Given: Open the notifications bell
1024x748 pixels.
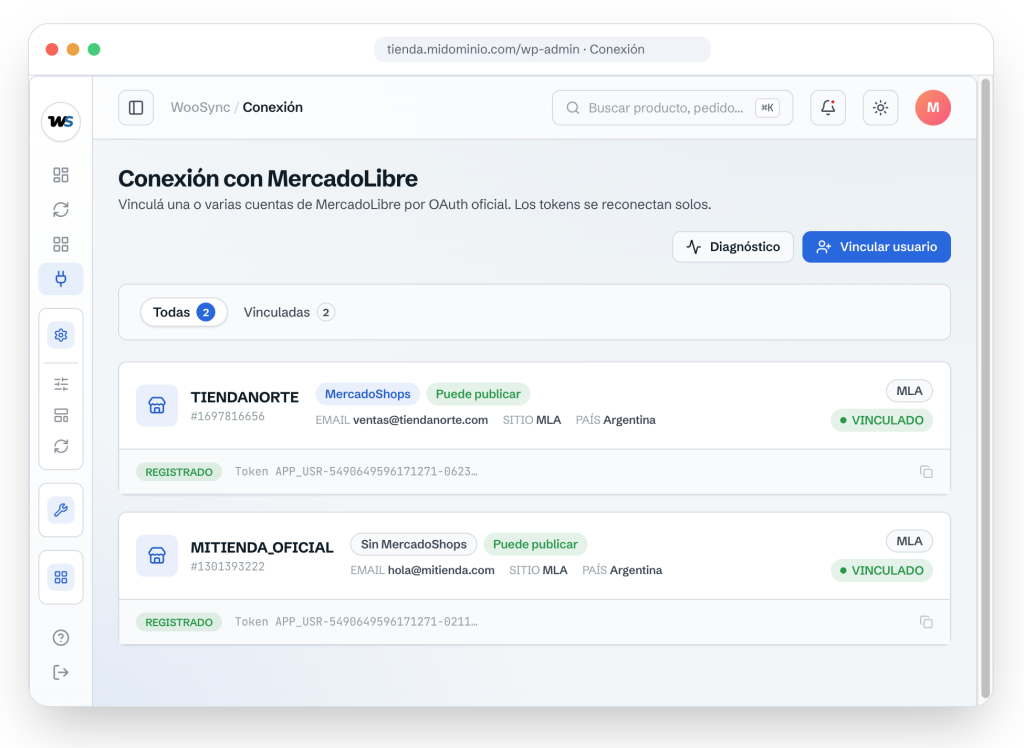Looking at the screenshot, I should coord(828,108).
